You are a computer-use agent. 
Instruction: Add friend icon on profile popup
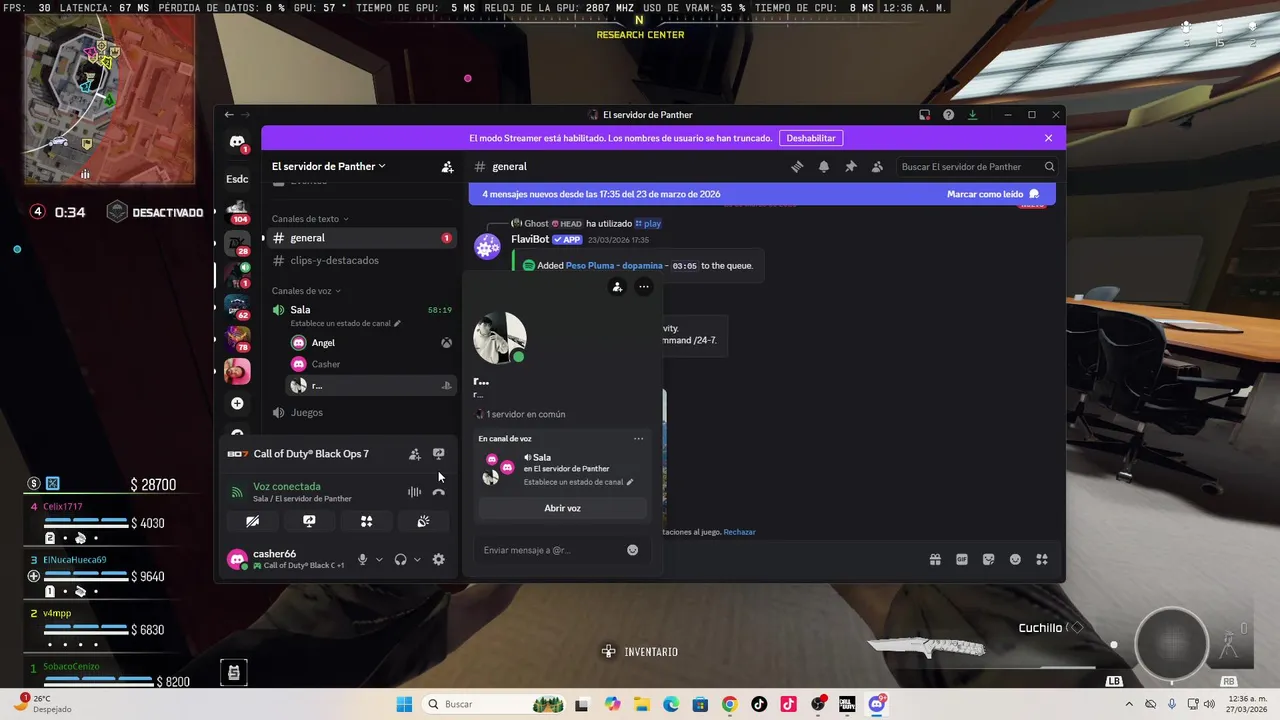(x=617, y=287)
